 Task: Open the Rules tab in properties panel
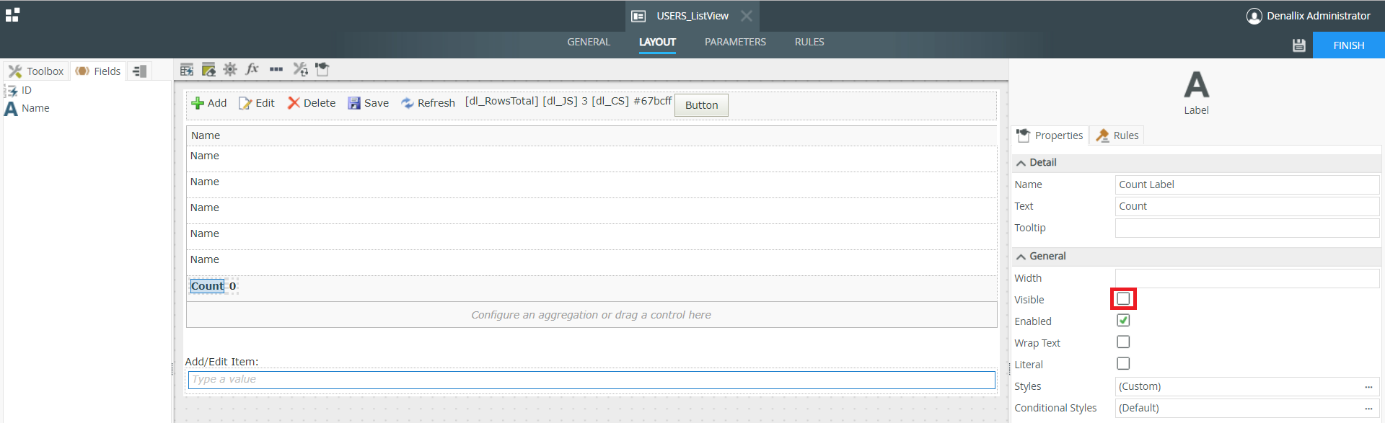tap(1118, 135)
